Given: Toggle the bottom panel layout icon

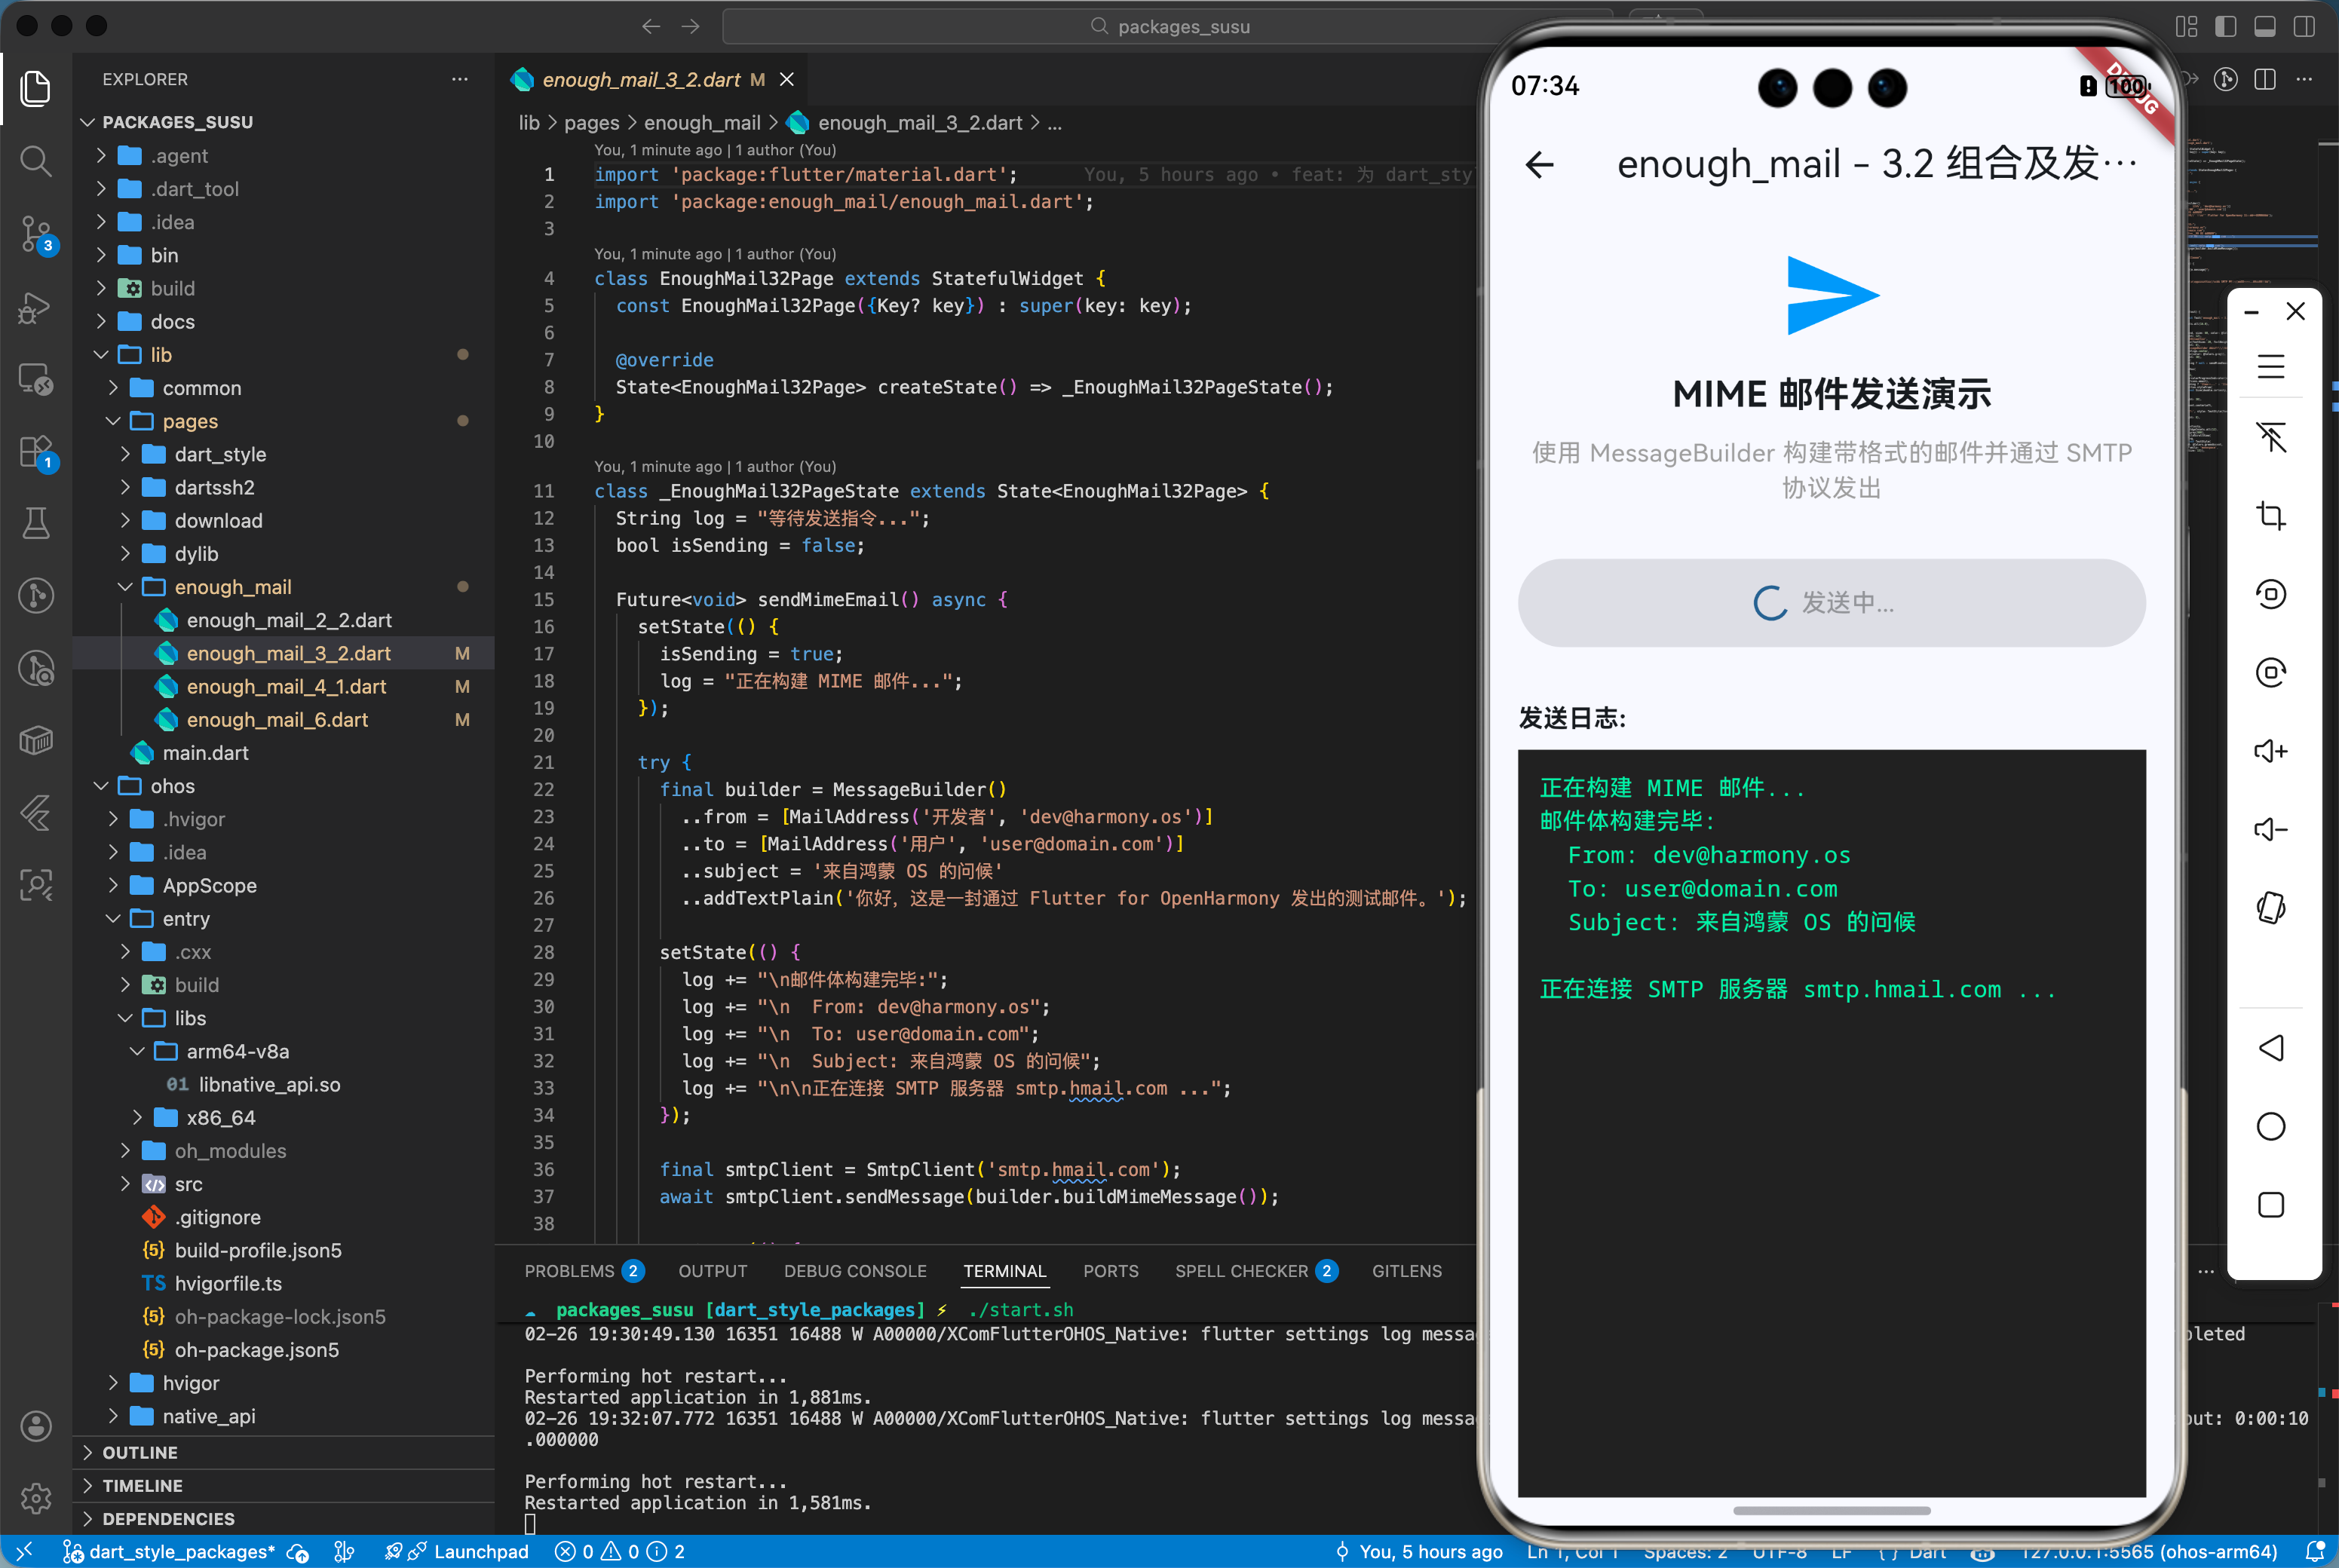Looking at the screenshot, I should (2264, 27).
